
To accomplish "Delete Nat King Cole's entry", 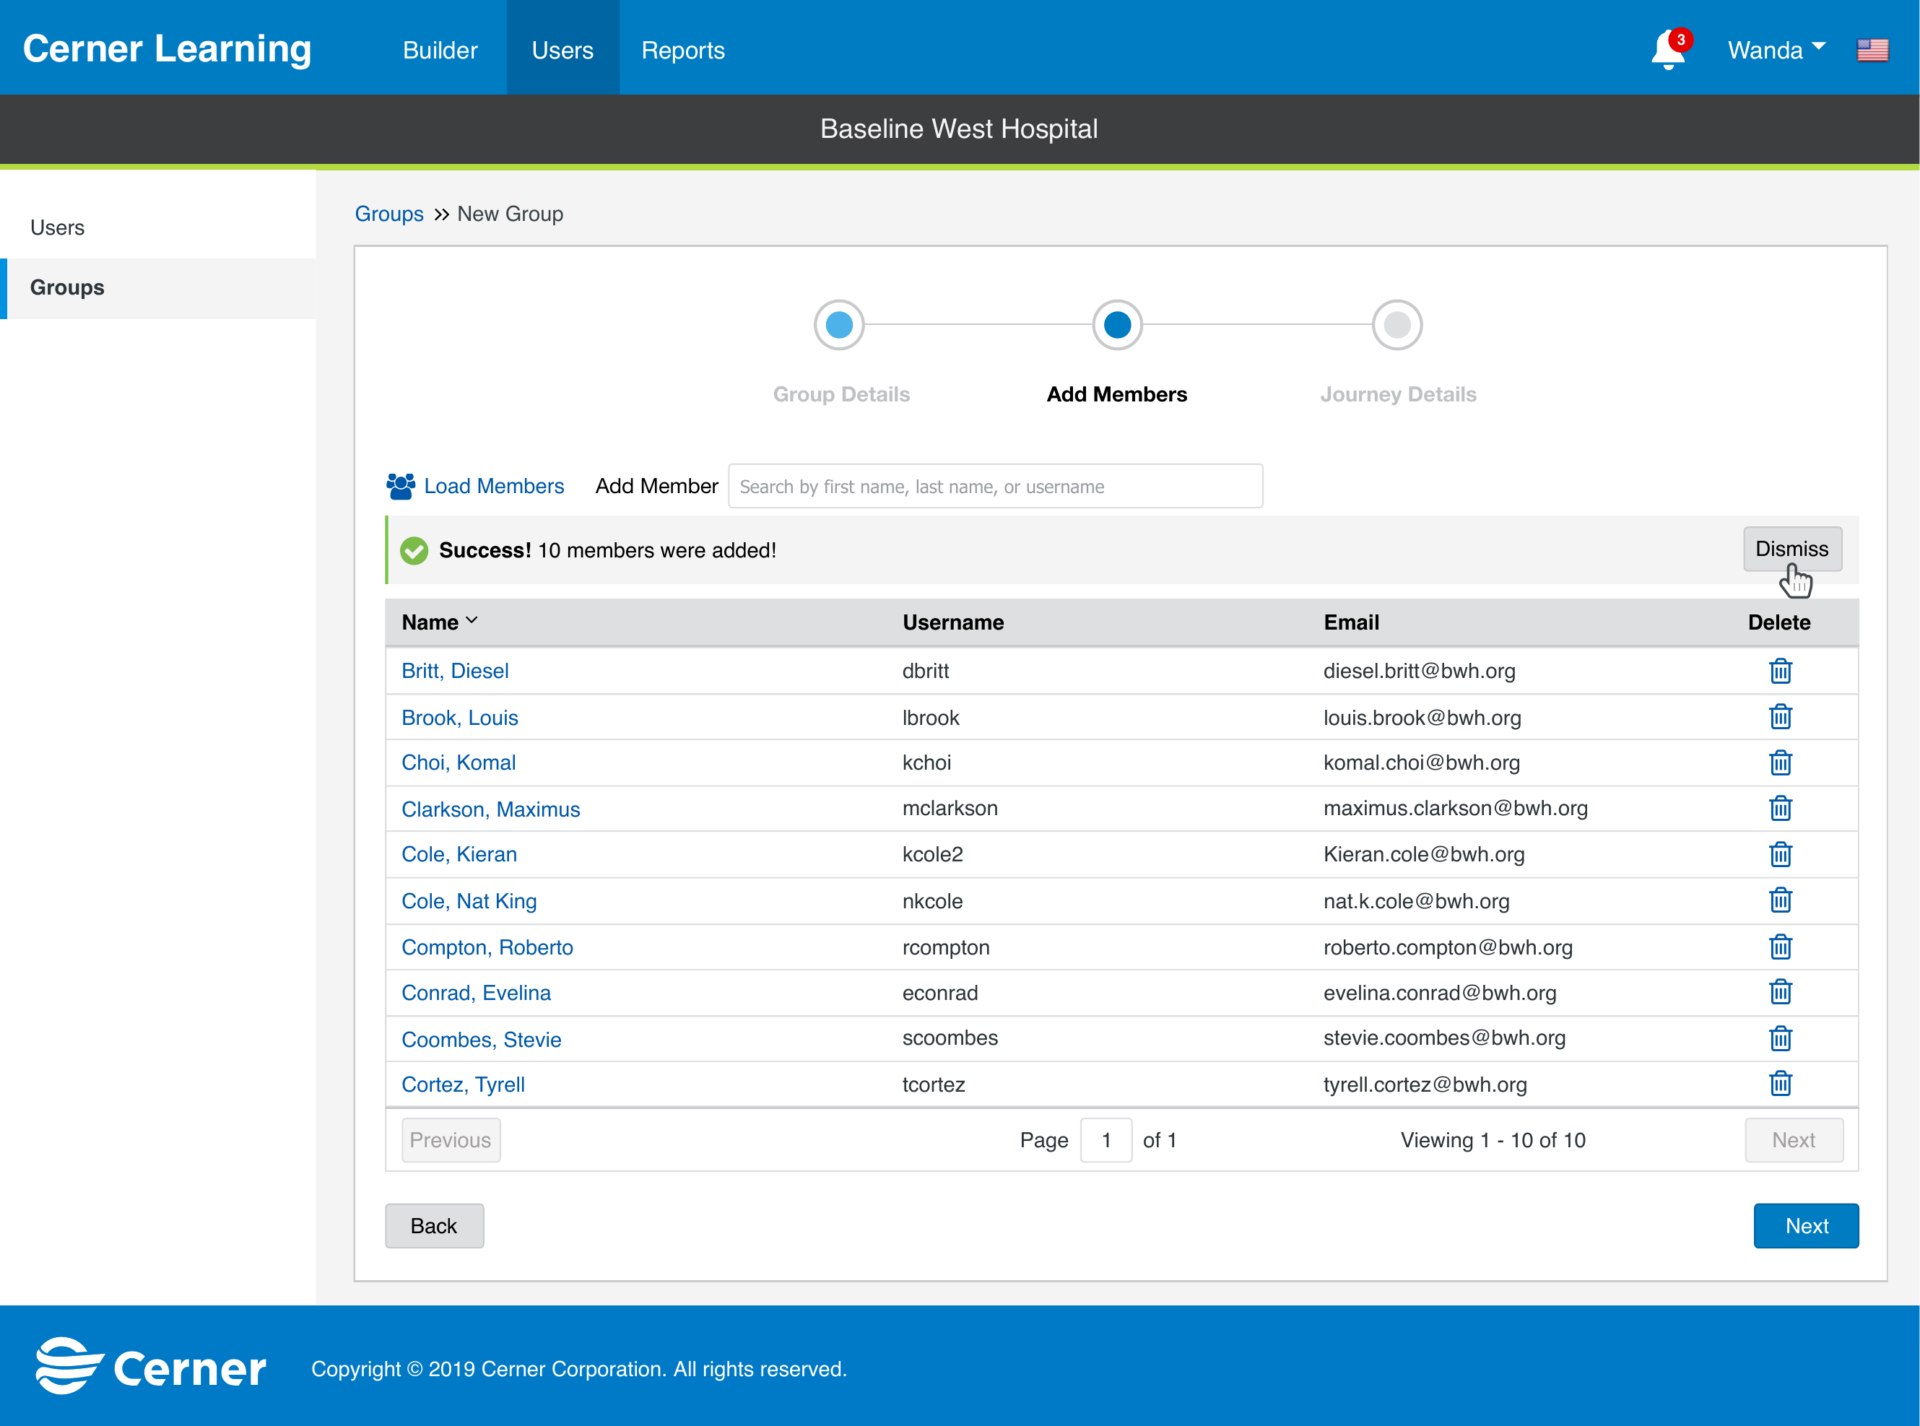I will [1780, 900].
